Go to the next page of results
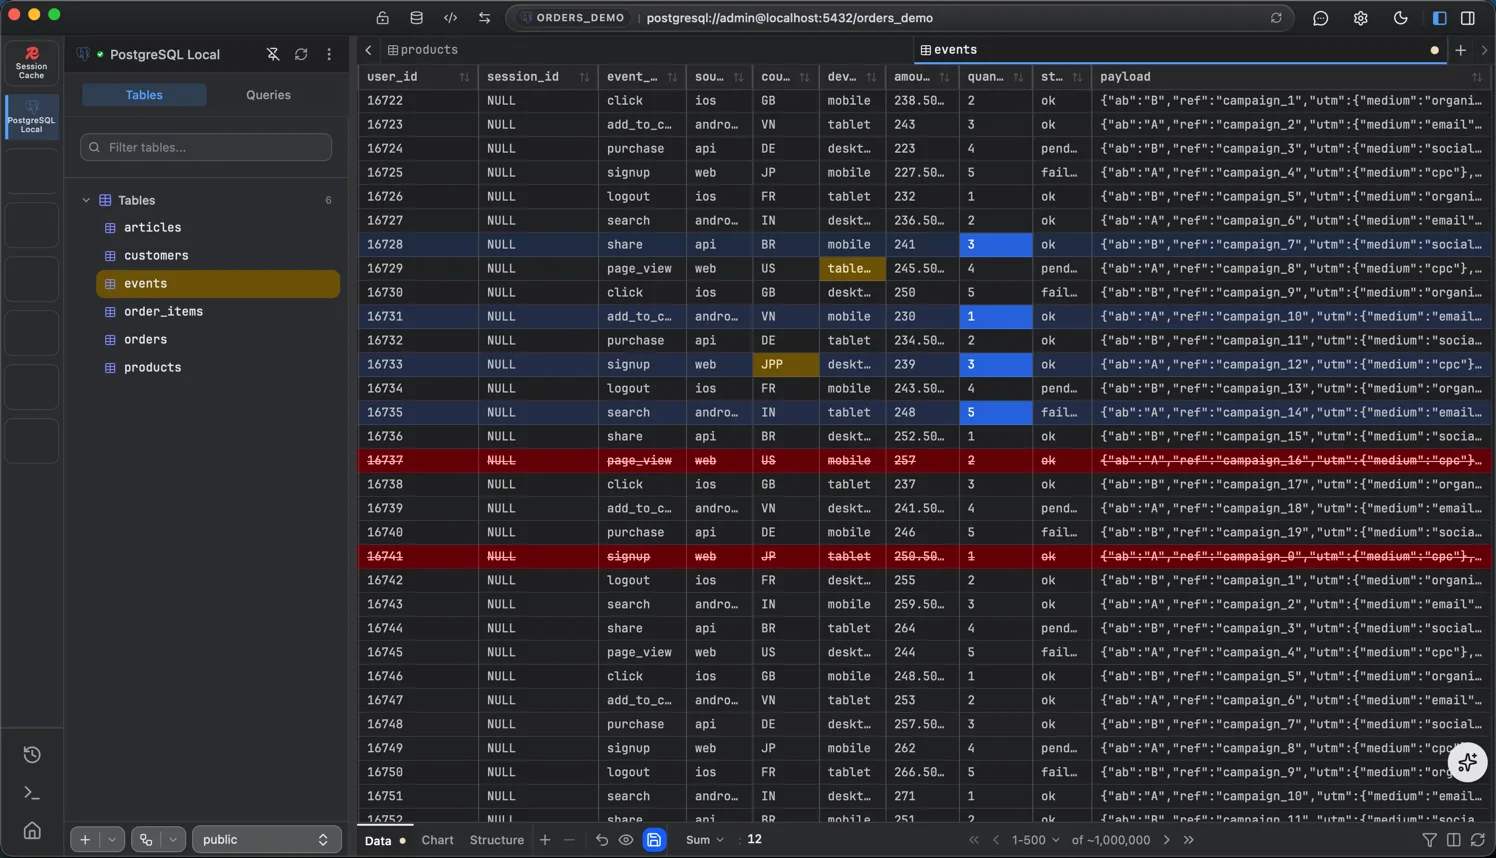Viewport: 1496px width, 858px height. [1167, 840]
